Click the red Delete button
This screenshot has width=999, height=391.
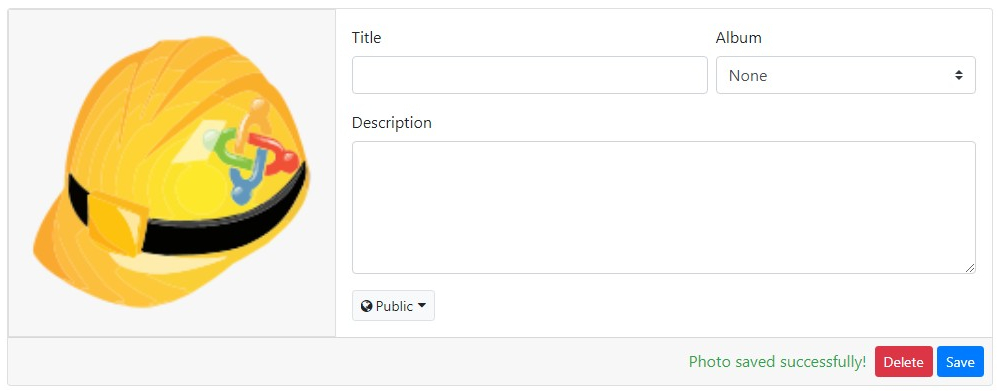[x=903, y=362]
